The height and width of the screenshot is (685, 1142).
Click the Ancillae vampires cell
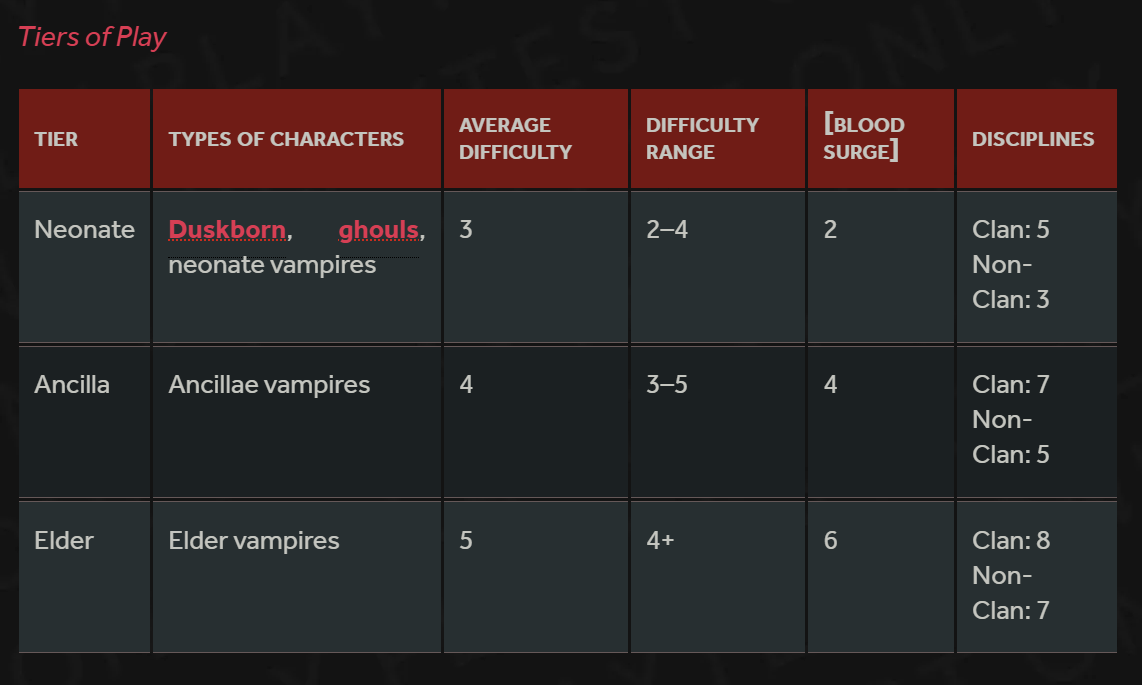pyautogui.click(x=296, y=422)
